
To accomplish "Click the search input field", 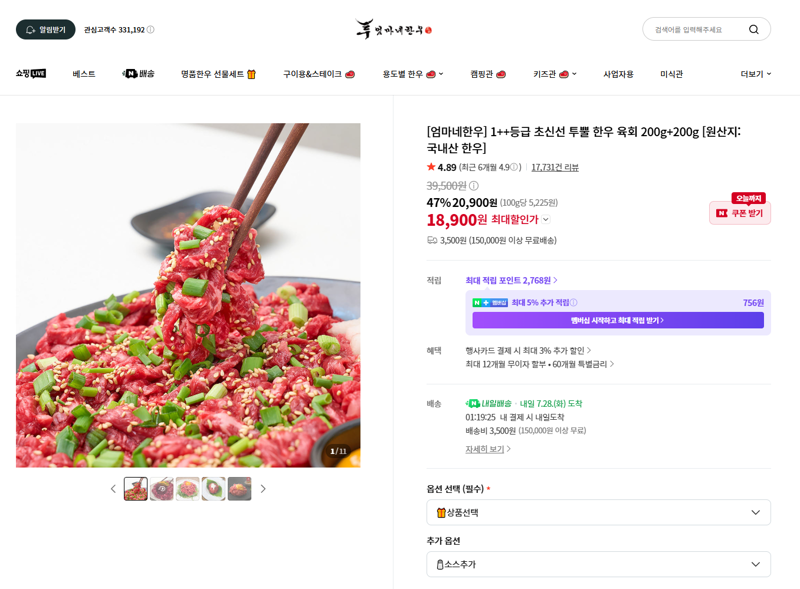I will pyautogui.click(x=696, y=30).
